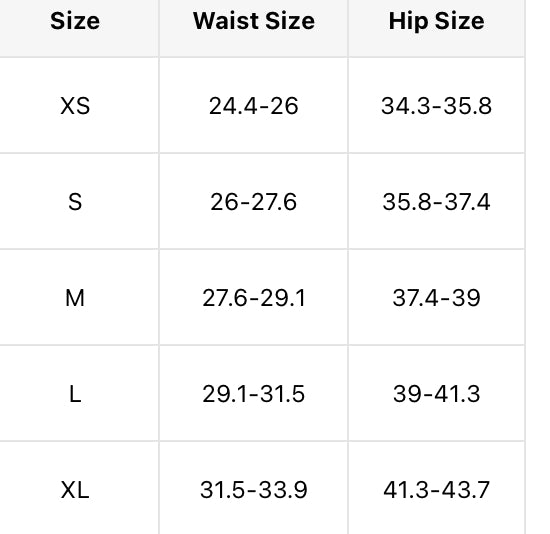Select the M size cell

(x=75, y=298)
